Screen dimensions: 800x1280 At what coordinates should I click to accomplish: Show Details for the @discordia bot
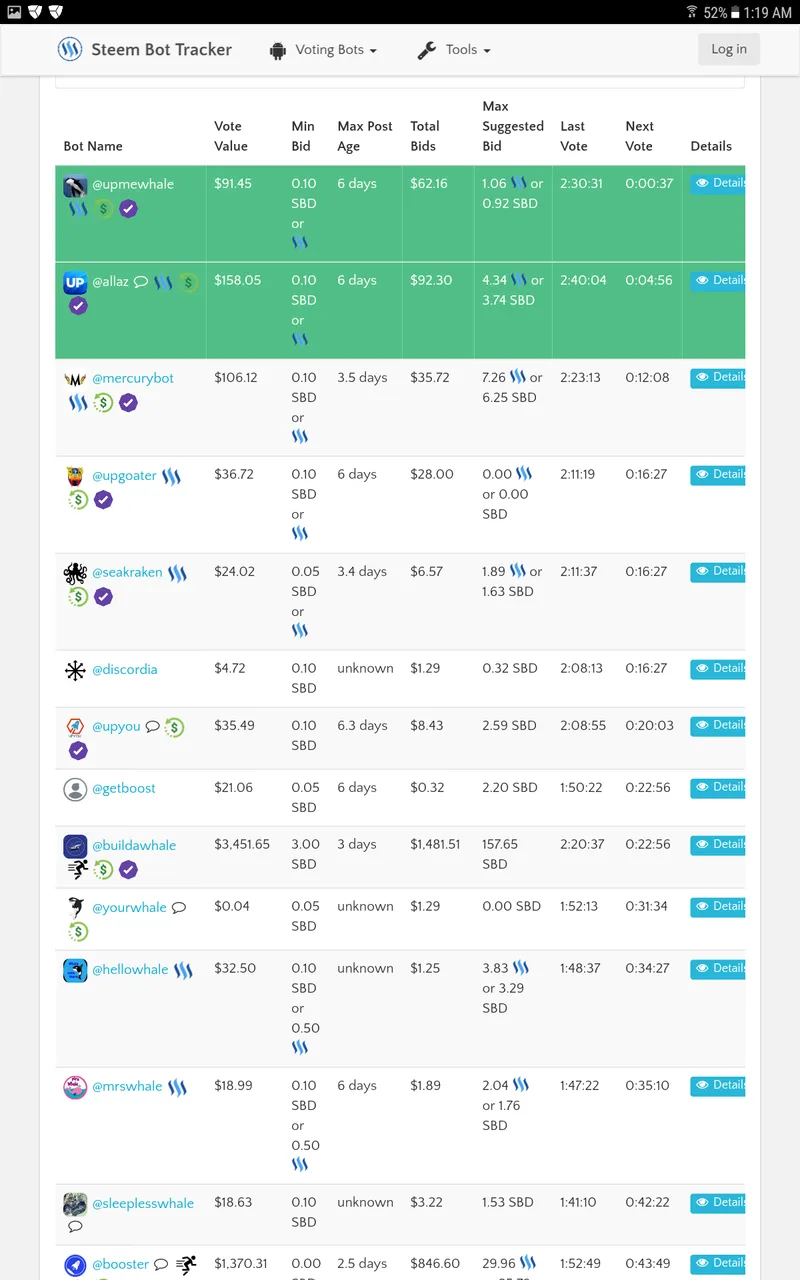click(x=718, y=669)
